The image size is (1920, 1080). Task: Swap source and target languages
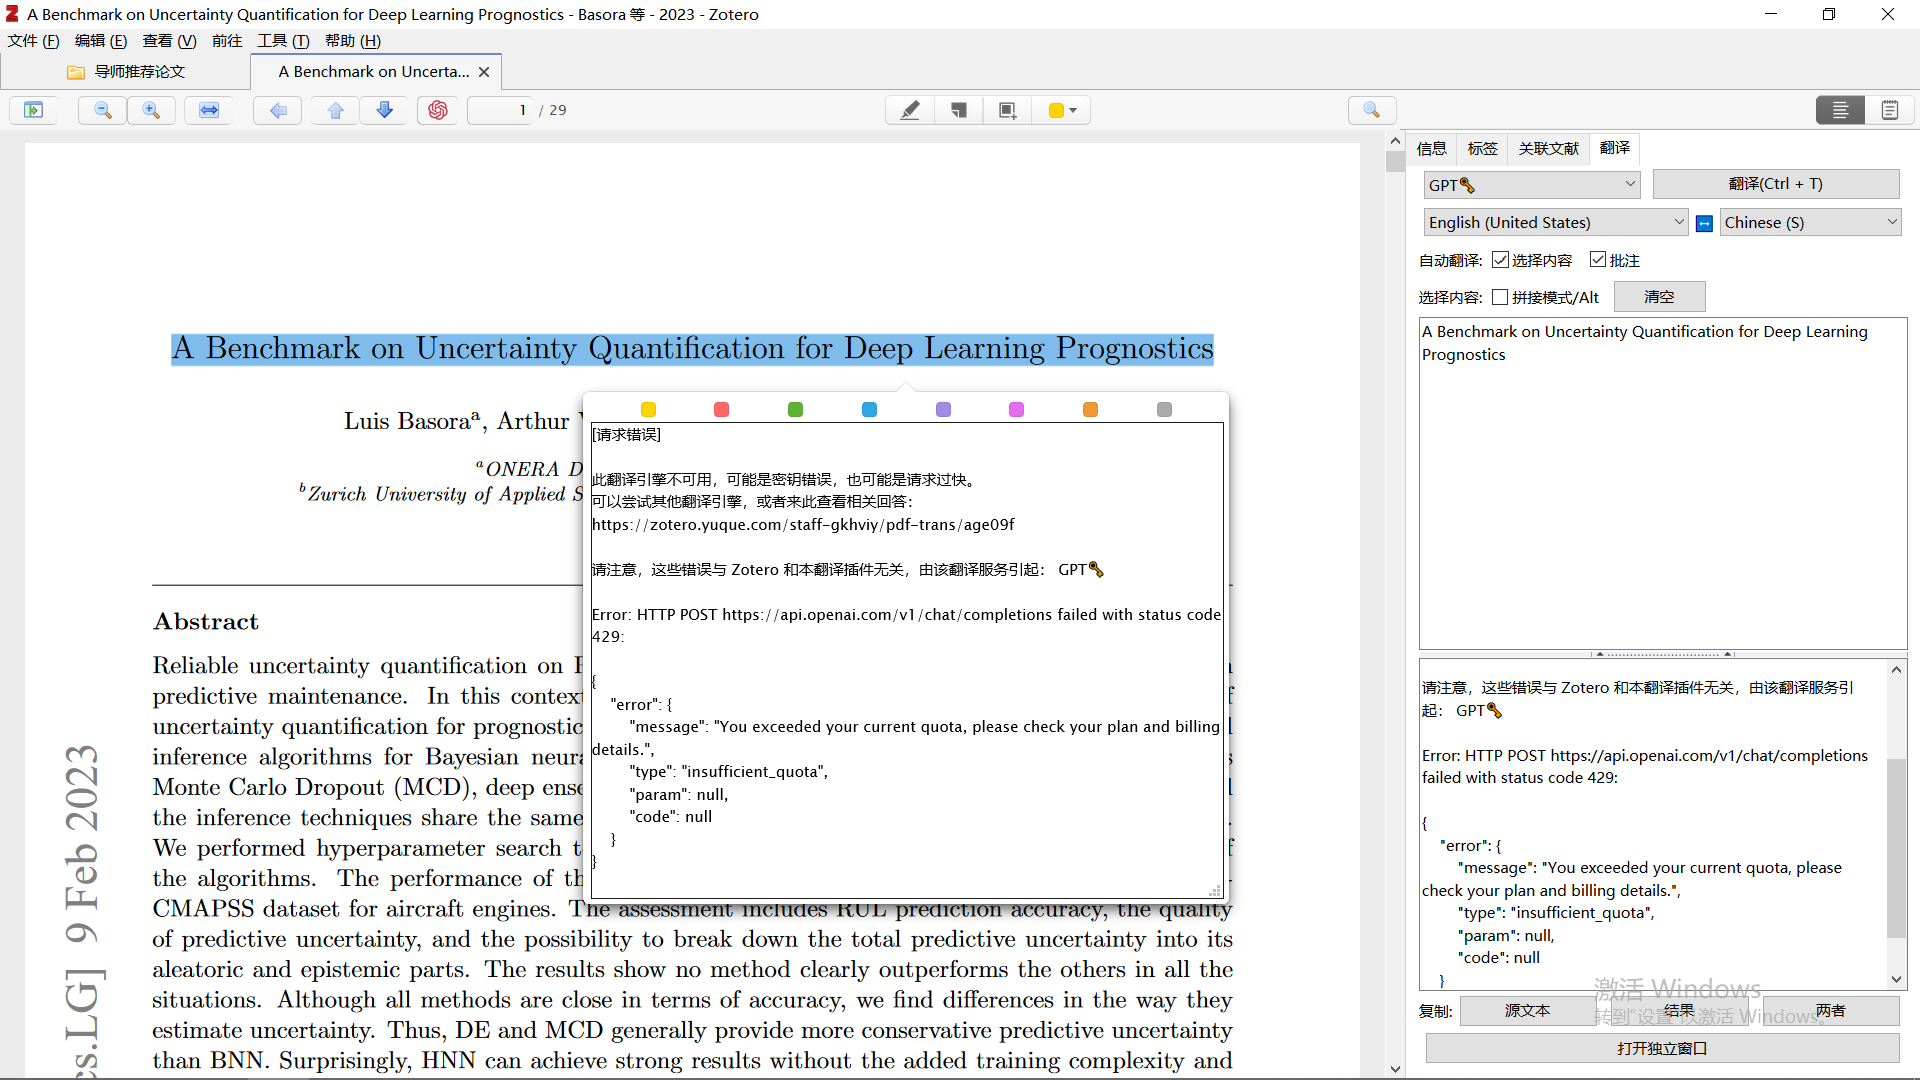1705,223
